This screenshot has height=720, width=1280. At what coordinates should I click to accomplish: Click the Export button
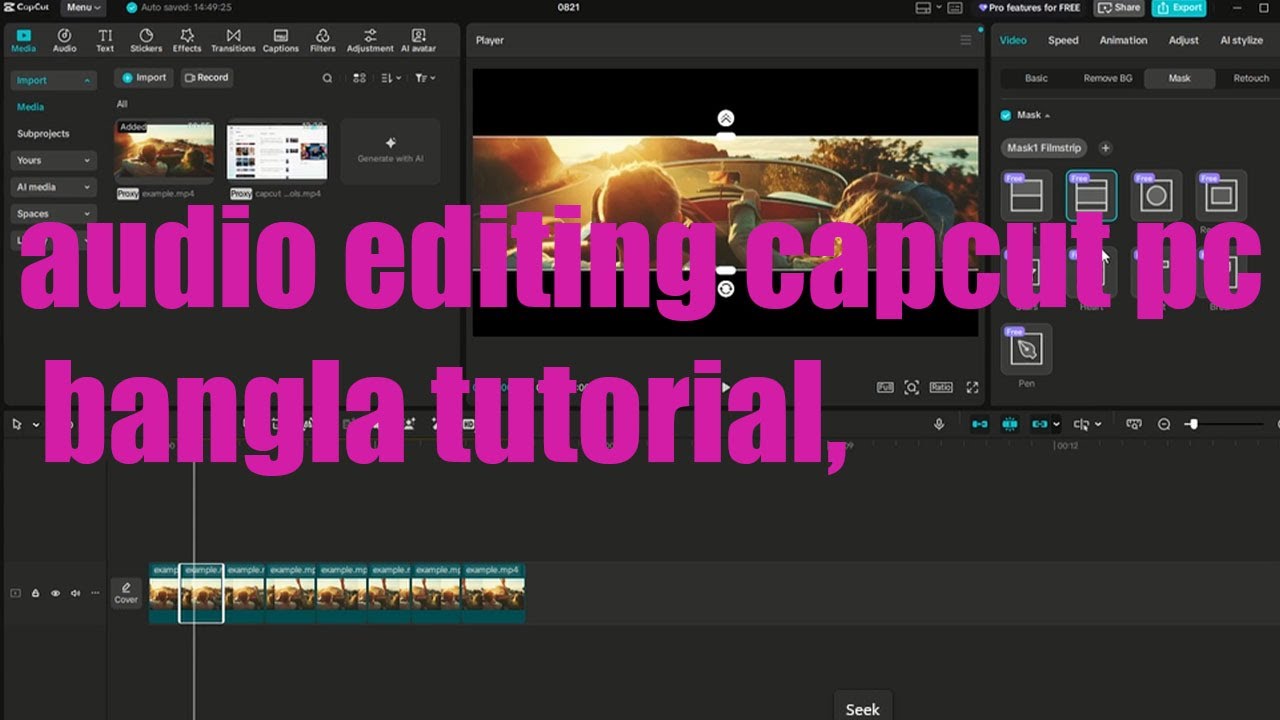(x=1179, y=7)
